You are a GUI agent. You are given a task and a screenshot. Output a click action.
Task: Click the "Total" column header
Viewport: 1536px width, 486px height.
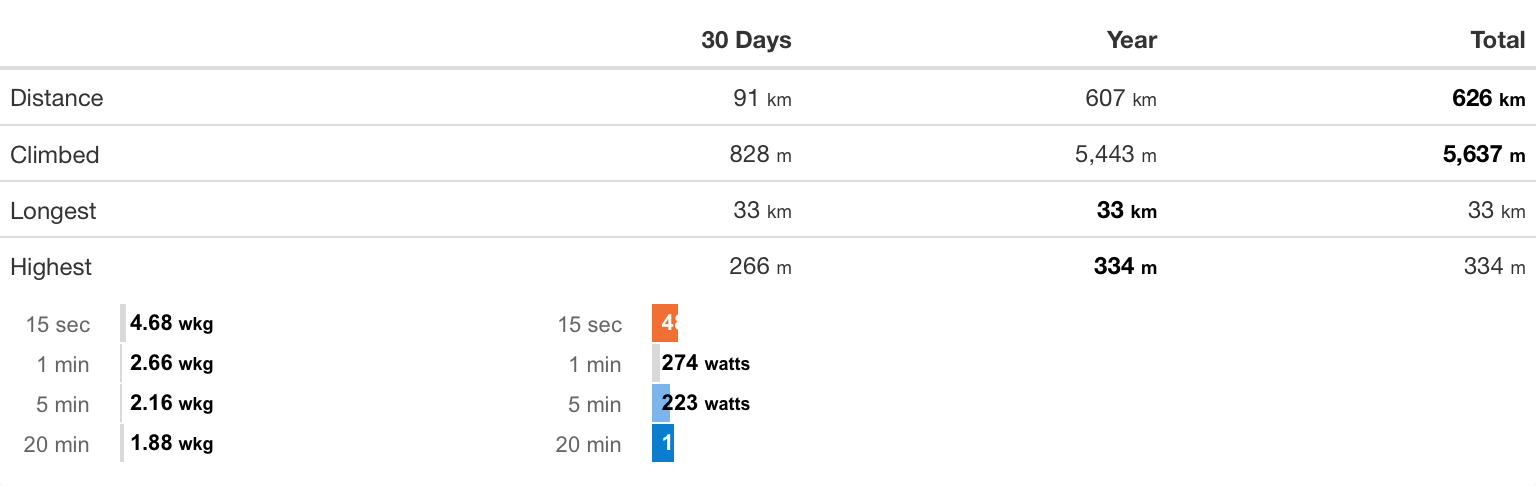click(x=1497, y=40)
